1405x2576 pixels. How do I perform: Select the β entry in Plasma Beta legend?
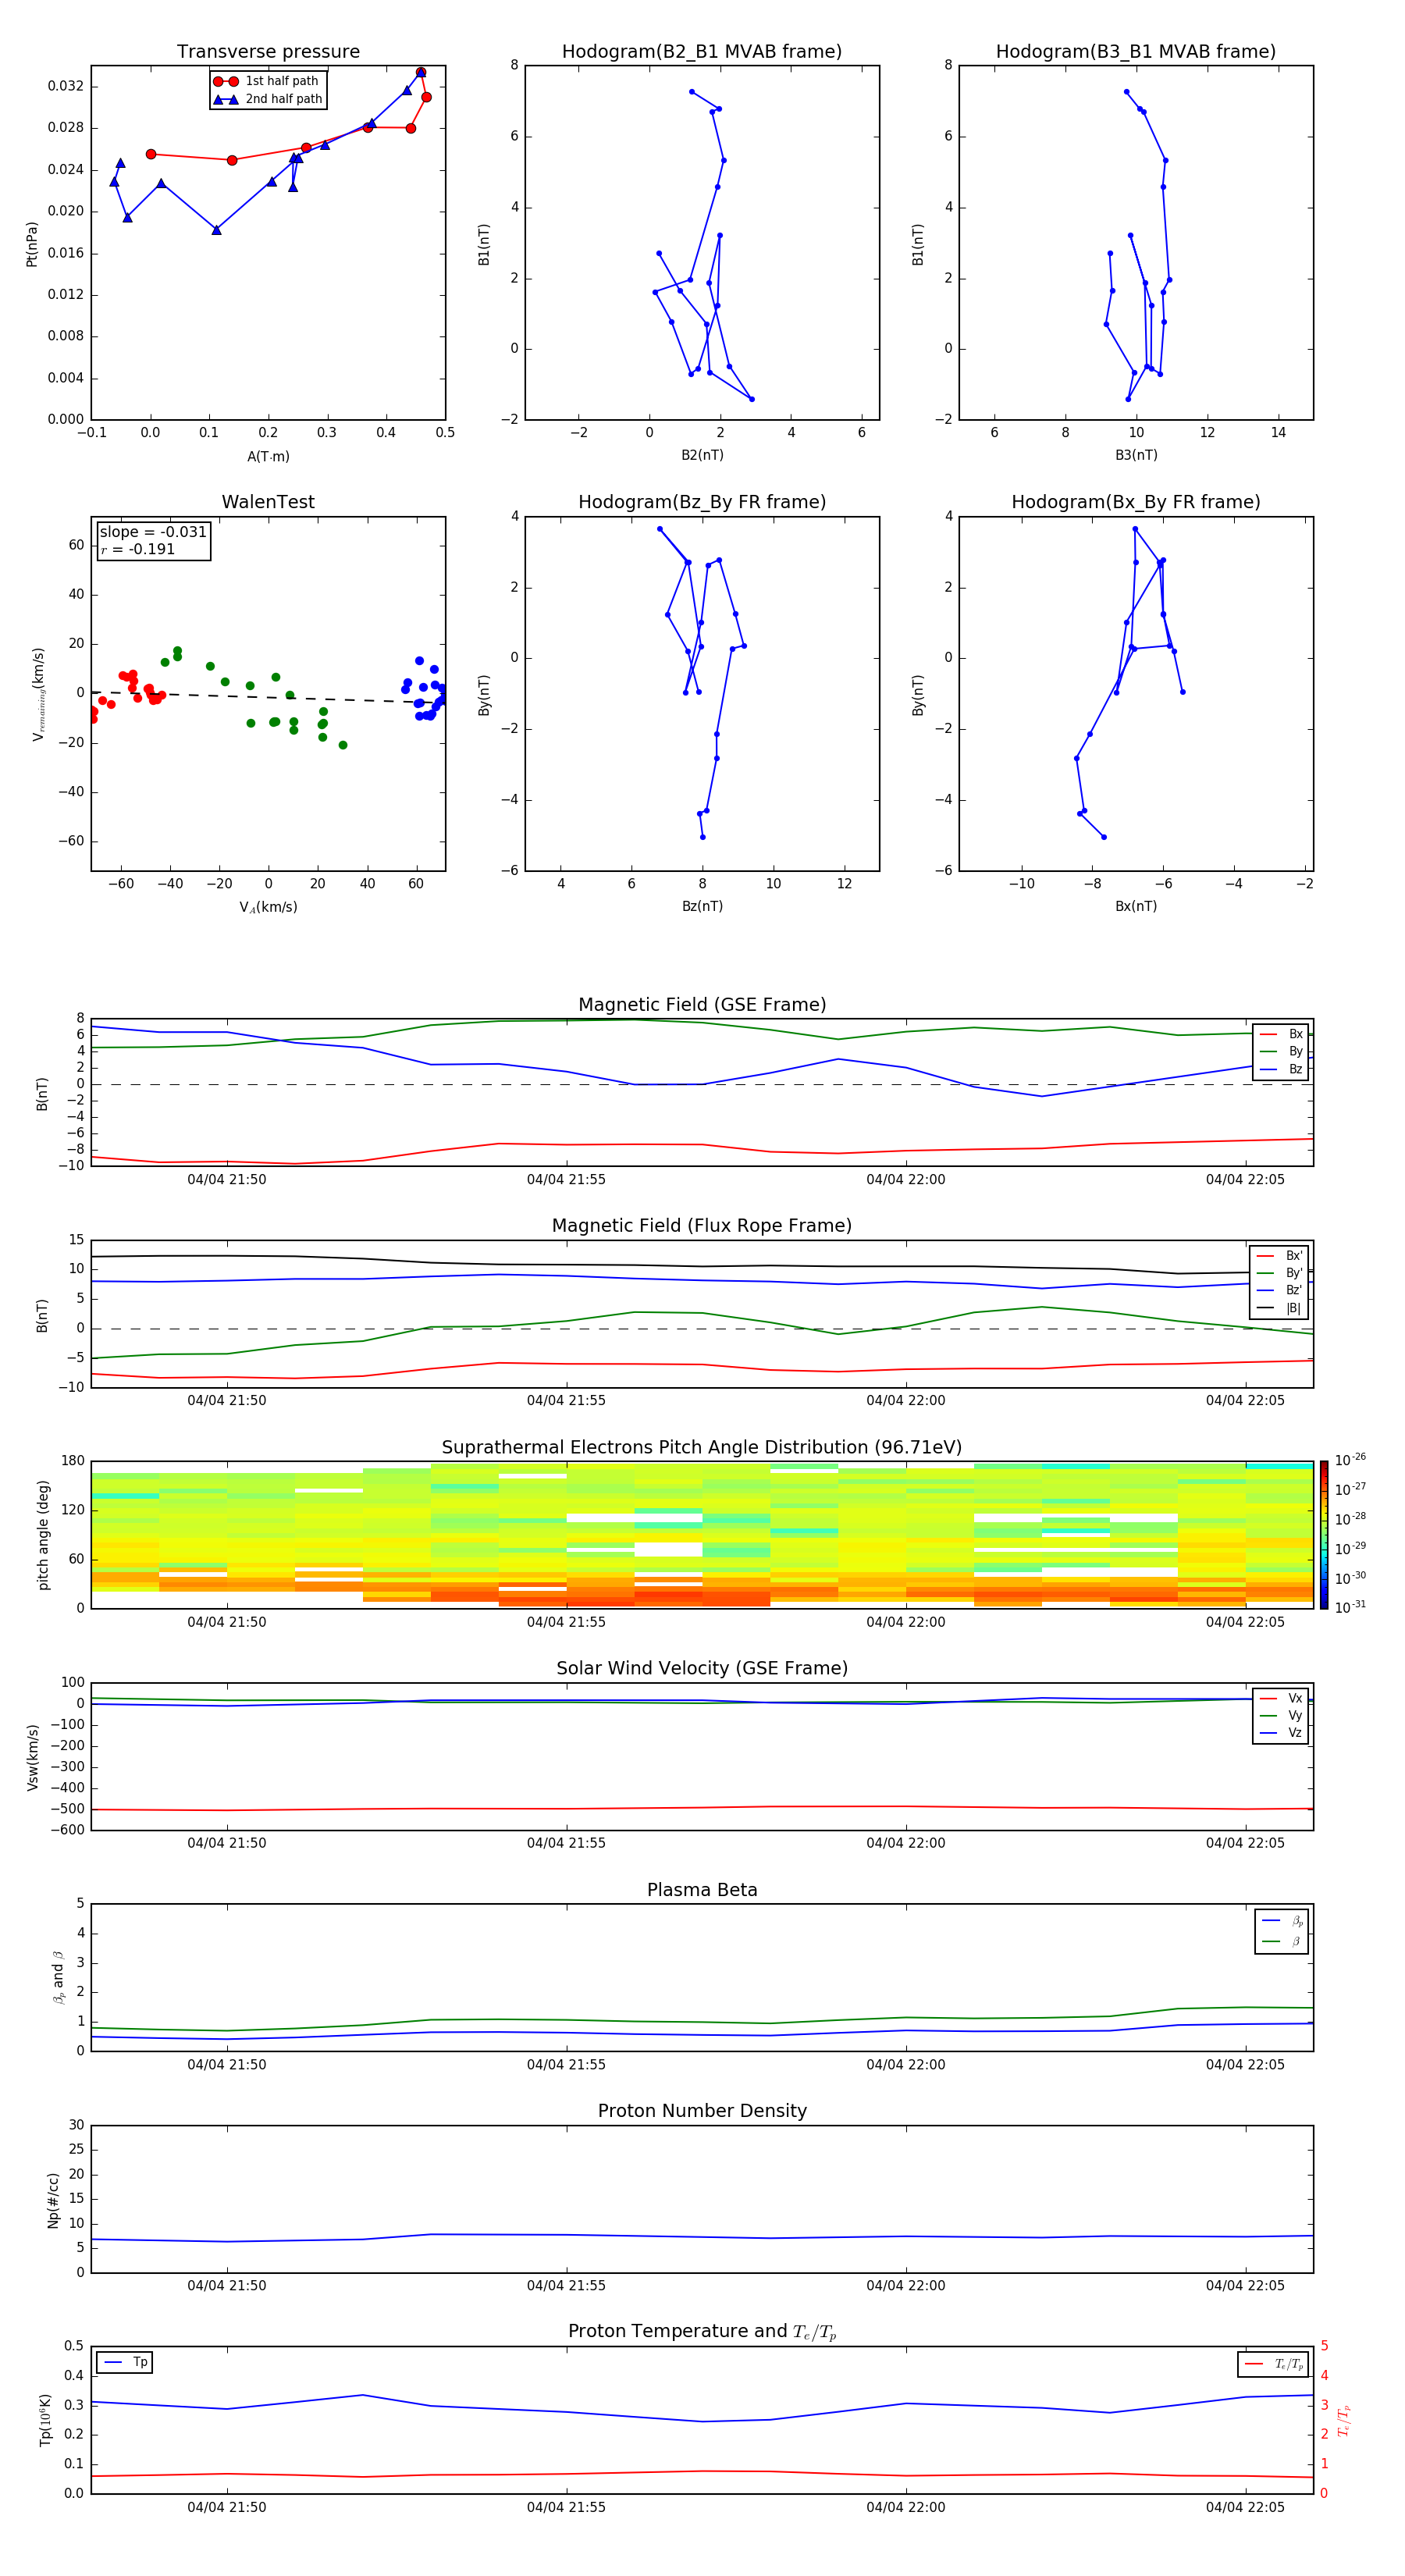coord(1282,1941)
